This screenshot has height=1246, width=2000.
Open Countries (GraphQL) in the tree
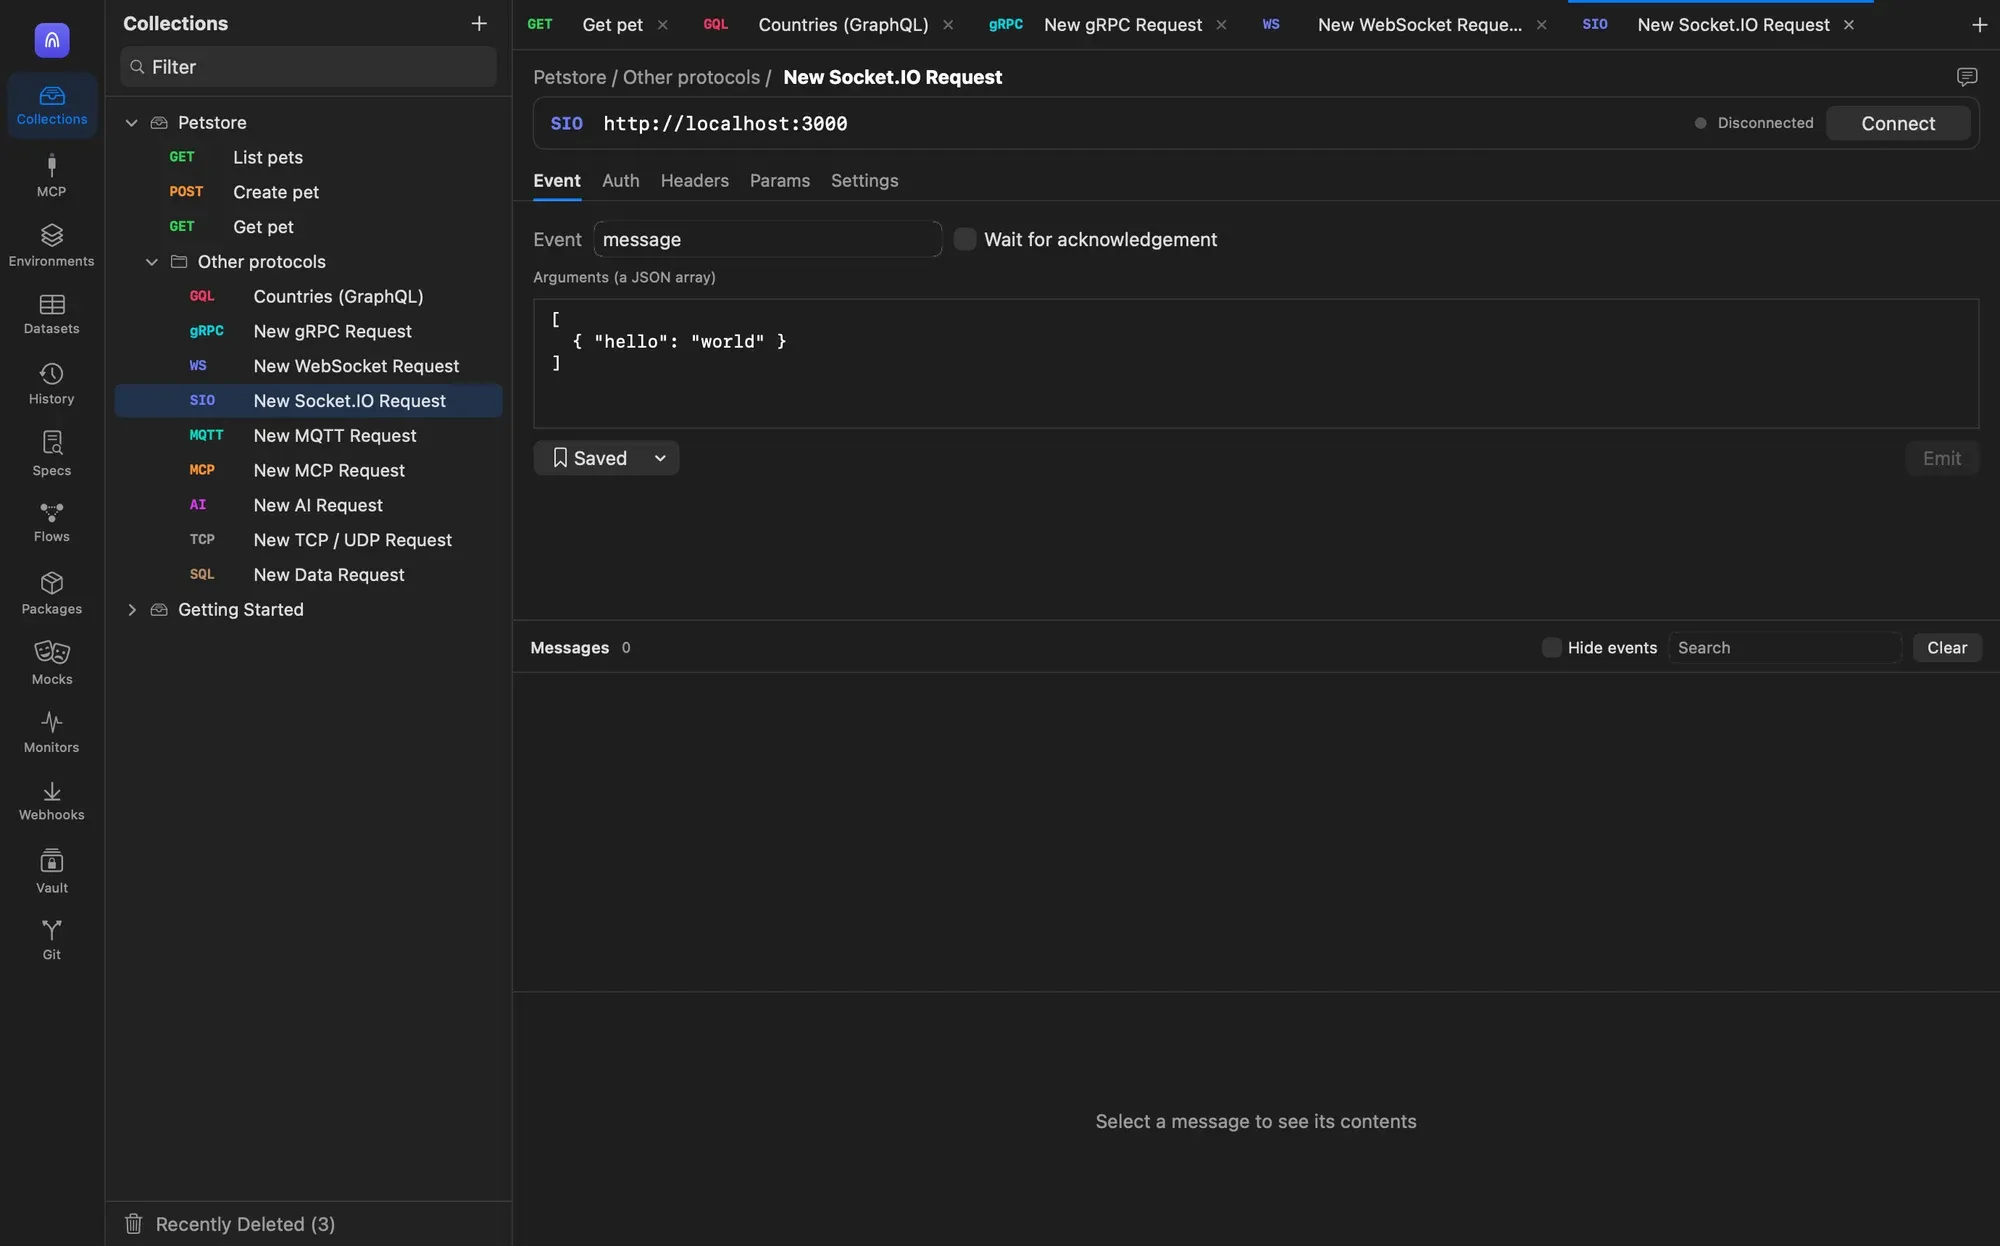[x=308, y=296]
